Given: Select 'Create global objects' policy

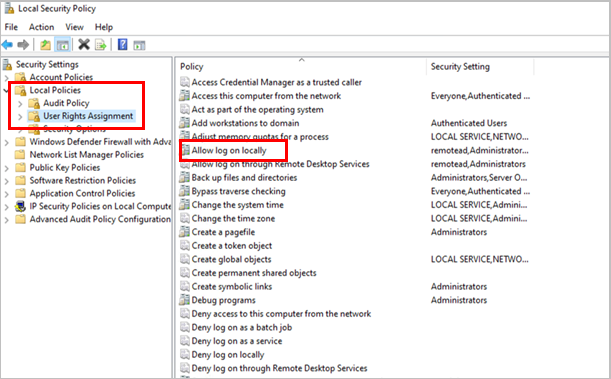Looking at the screenshot, I should (231, 259).
